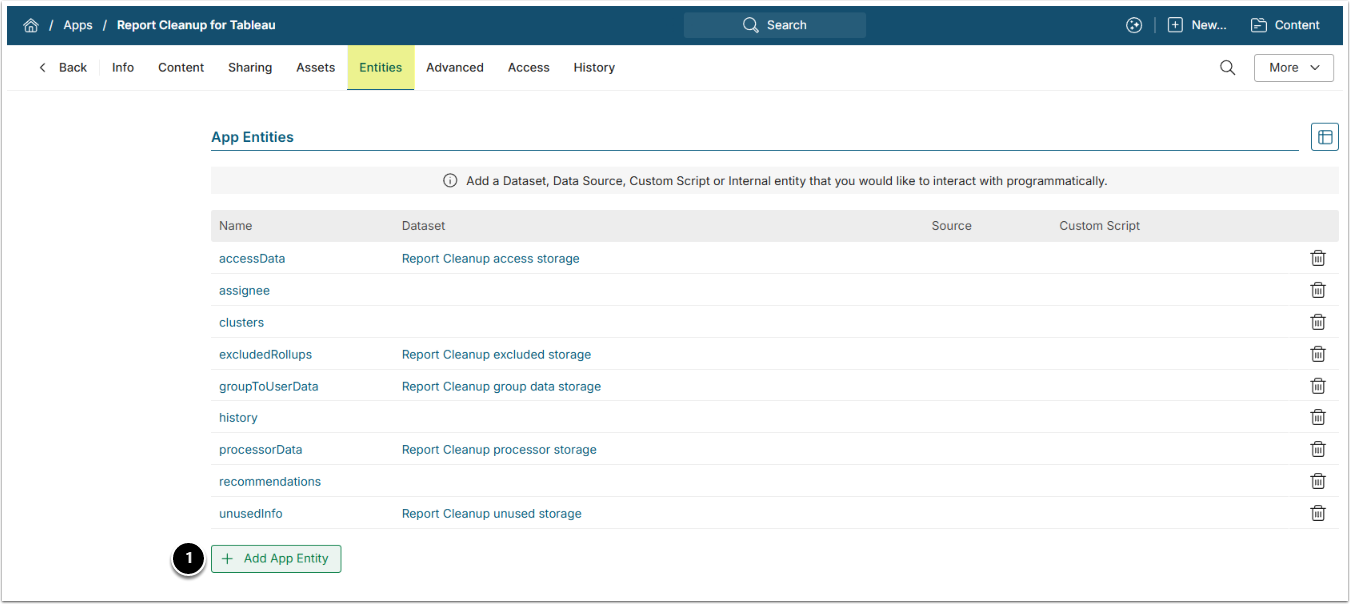Delete the accessData entity via trash icon
This screenshot has width=1350, height=604.
point(1318,258)
